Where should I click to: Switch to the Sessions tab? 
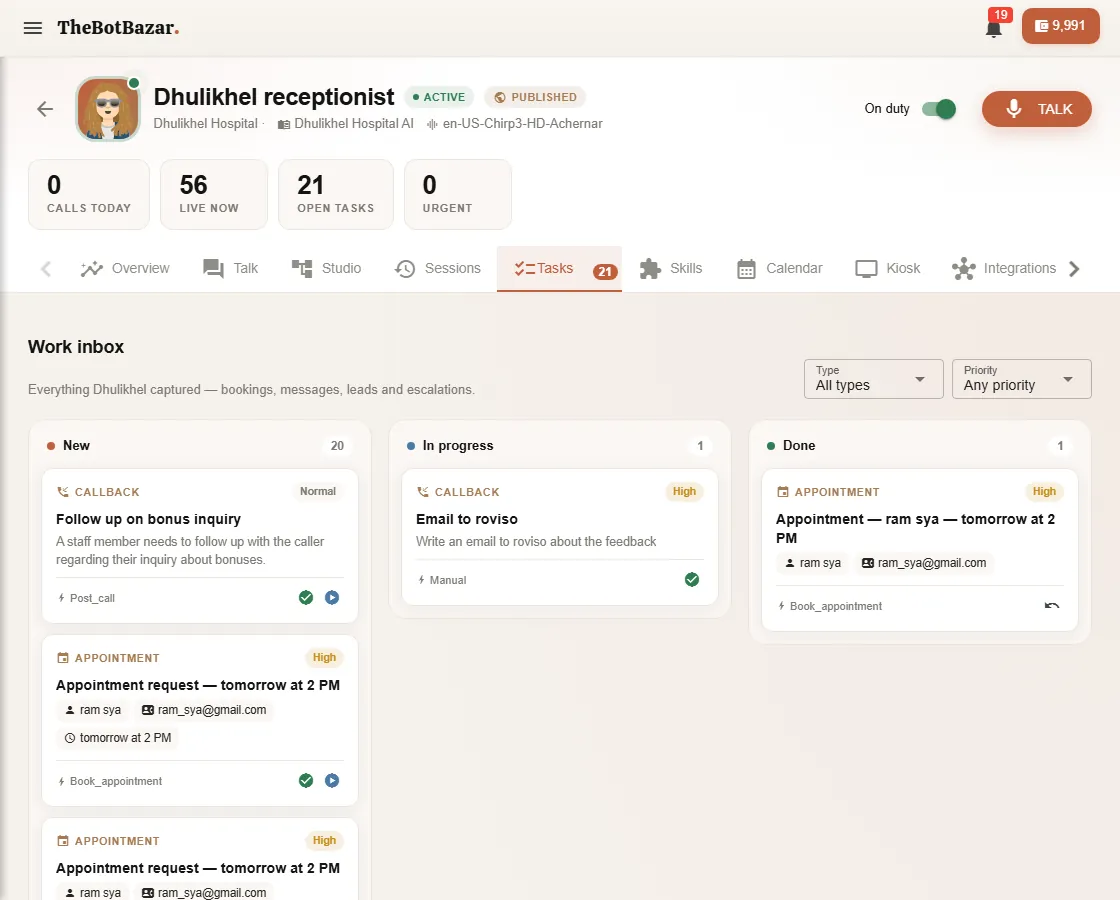[x=437, y=269]
